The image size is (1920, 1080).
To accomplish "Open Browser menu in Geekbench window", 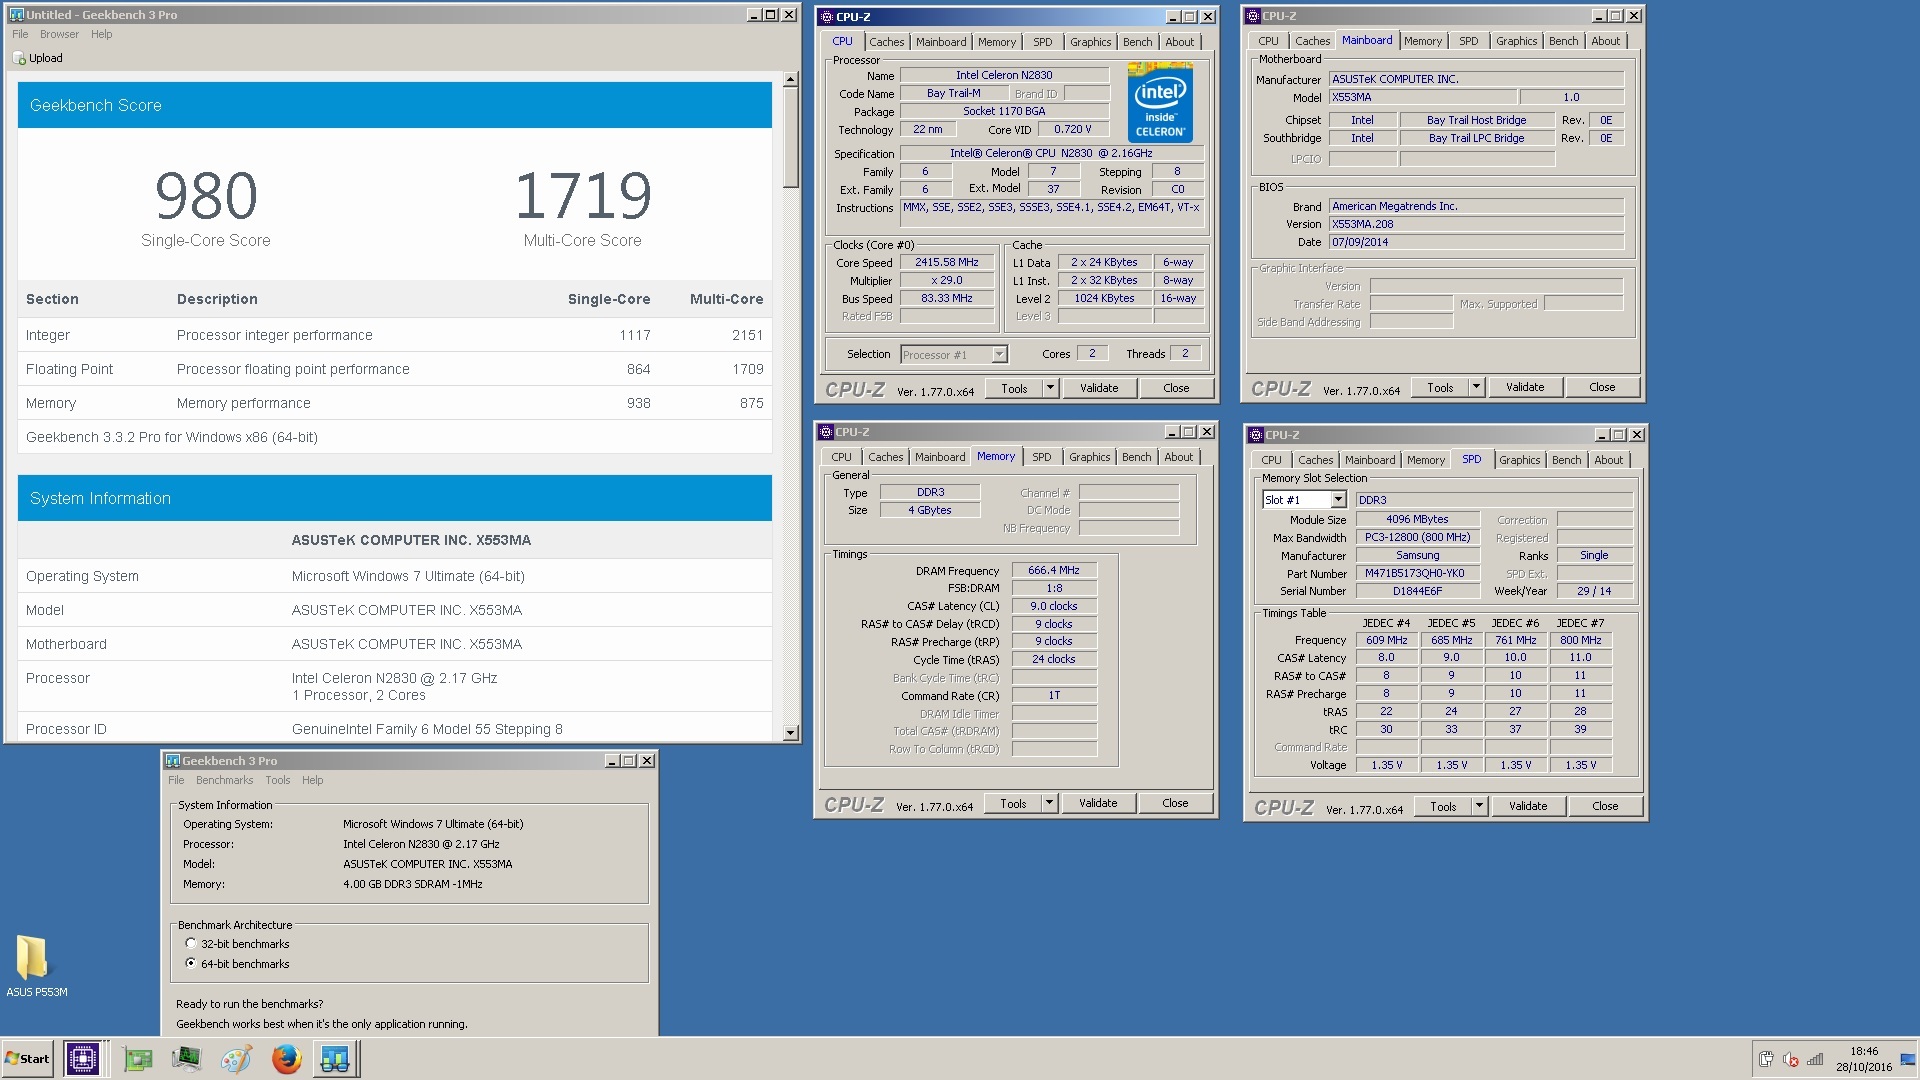I will click(59, 34).
